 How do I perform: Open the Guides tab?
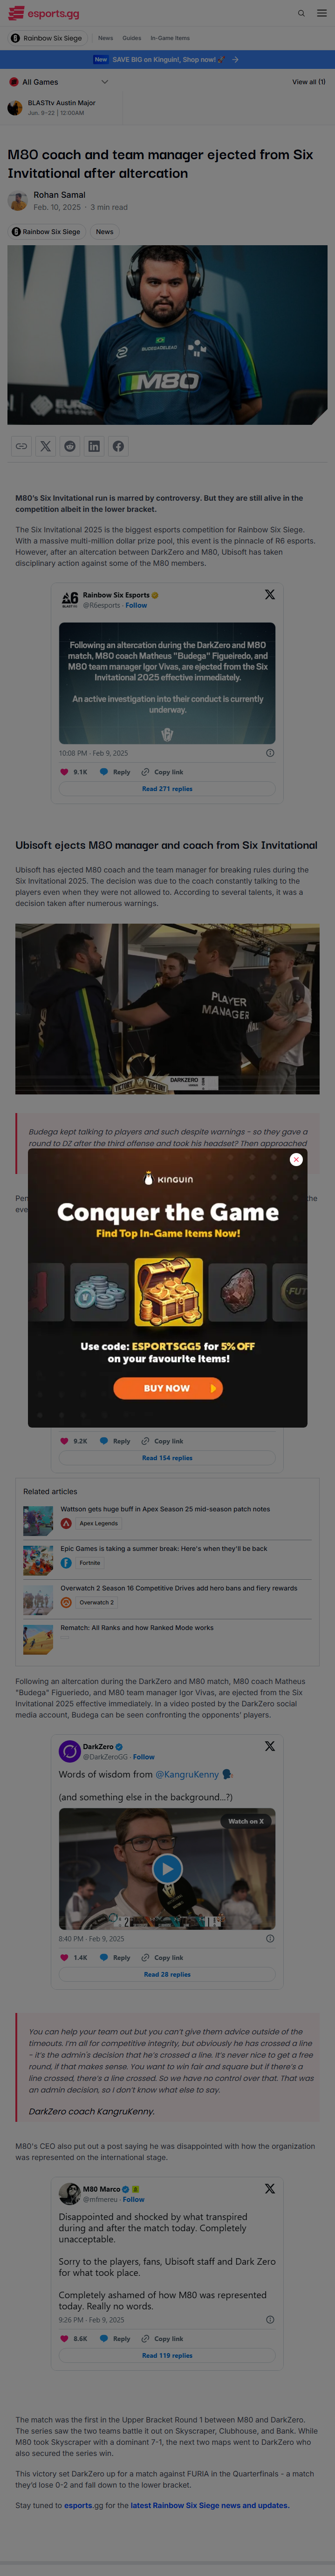pyautogui.click(x=131, y=38)
